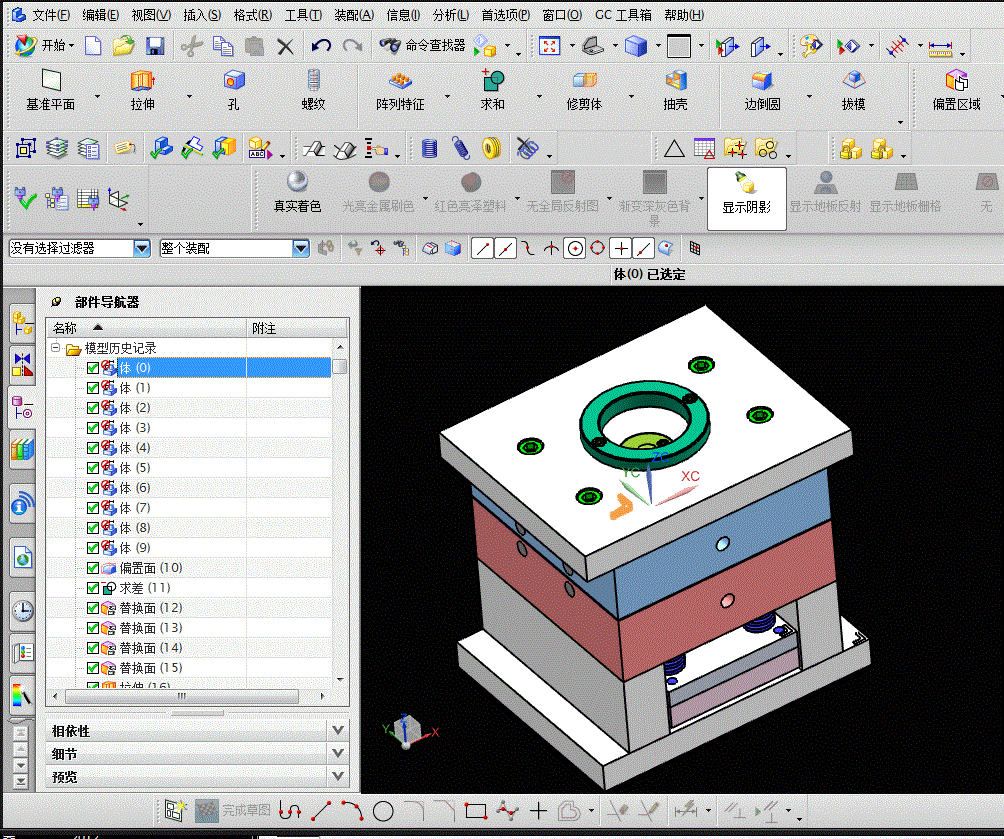This screenshot has width=1004, height=839.
Task: Click the Line sketch tool in bottom toolbar
Action: [x=321, y=811]
